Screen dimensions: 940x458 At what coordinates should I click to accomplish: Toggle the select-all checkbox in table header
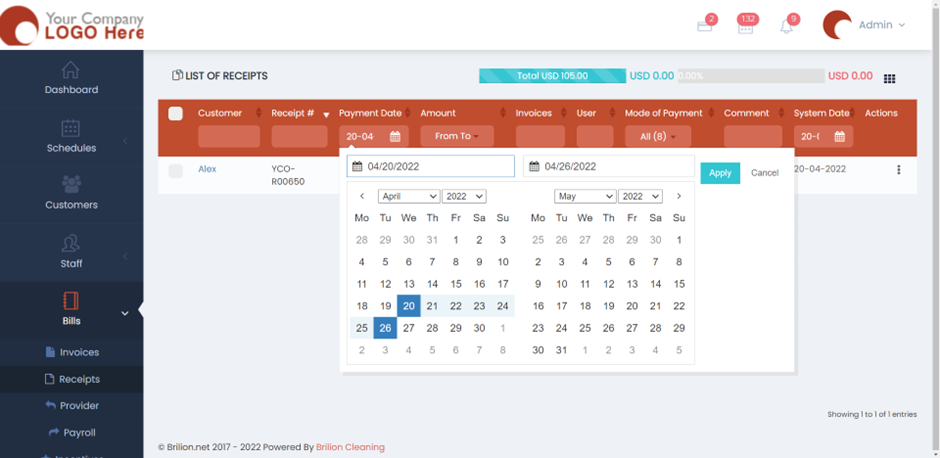point(176,113)
